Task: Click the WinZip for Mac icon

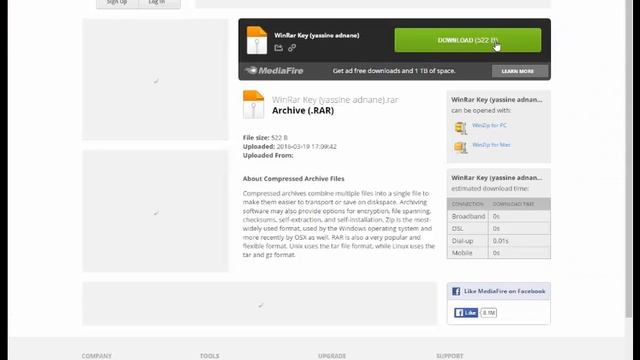Action: coord(460,147)
